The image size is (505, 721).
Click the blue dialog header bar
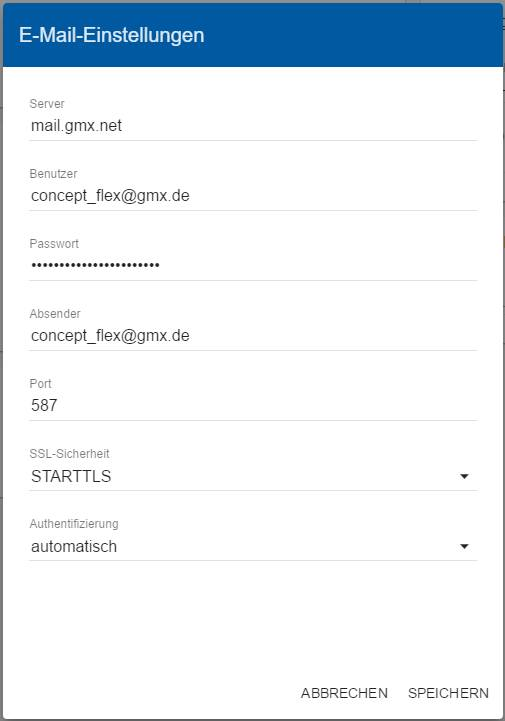[252, 35]
